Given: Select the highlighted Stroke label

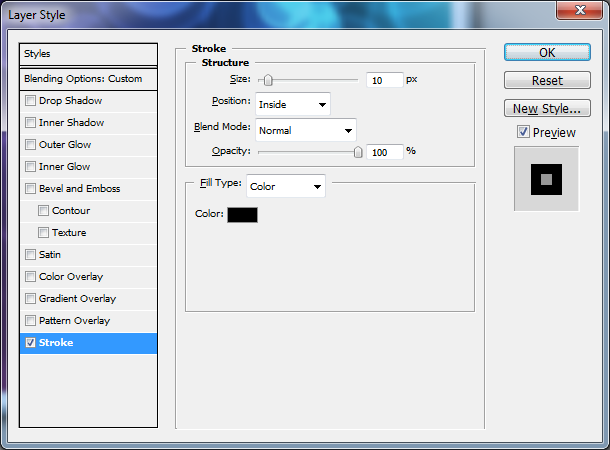Looking at the screenshot, I should point(56,343).
